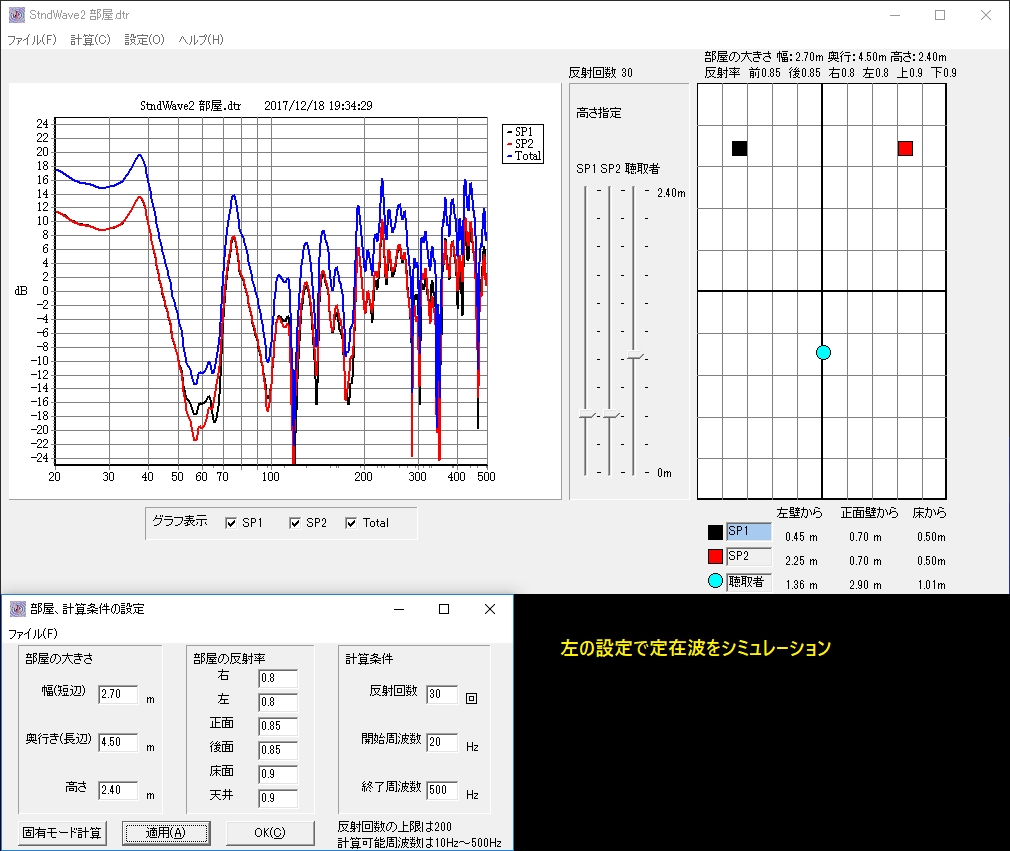
Task: Edit the 天井 reflectance field
Action: coord(278,798)
